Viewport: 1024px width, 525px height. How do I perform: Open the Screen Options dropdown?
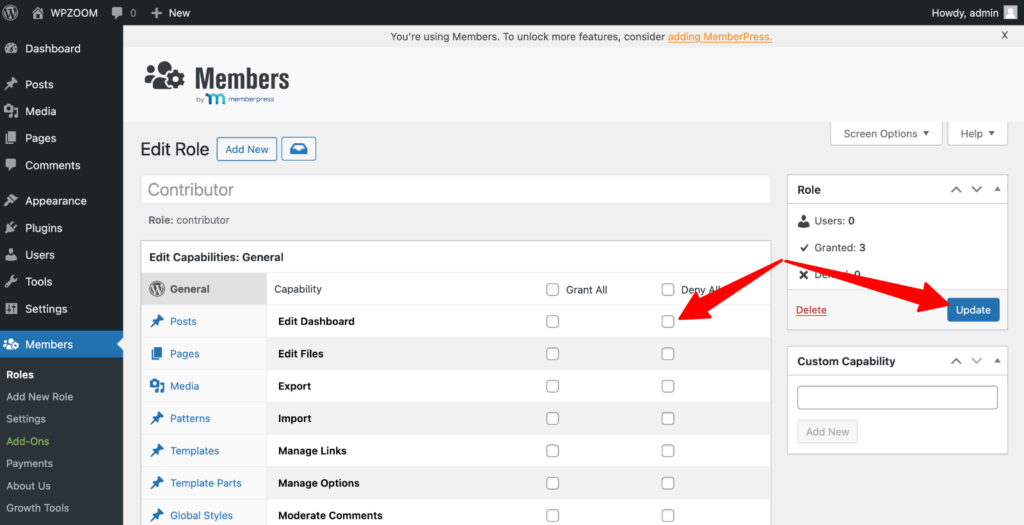pyautogui.click(x=886, y=133)
